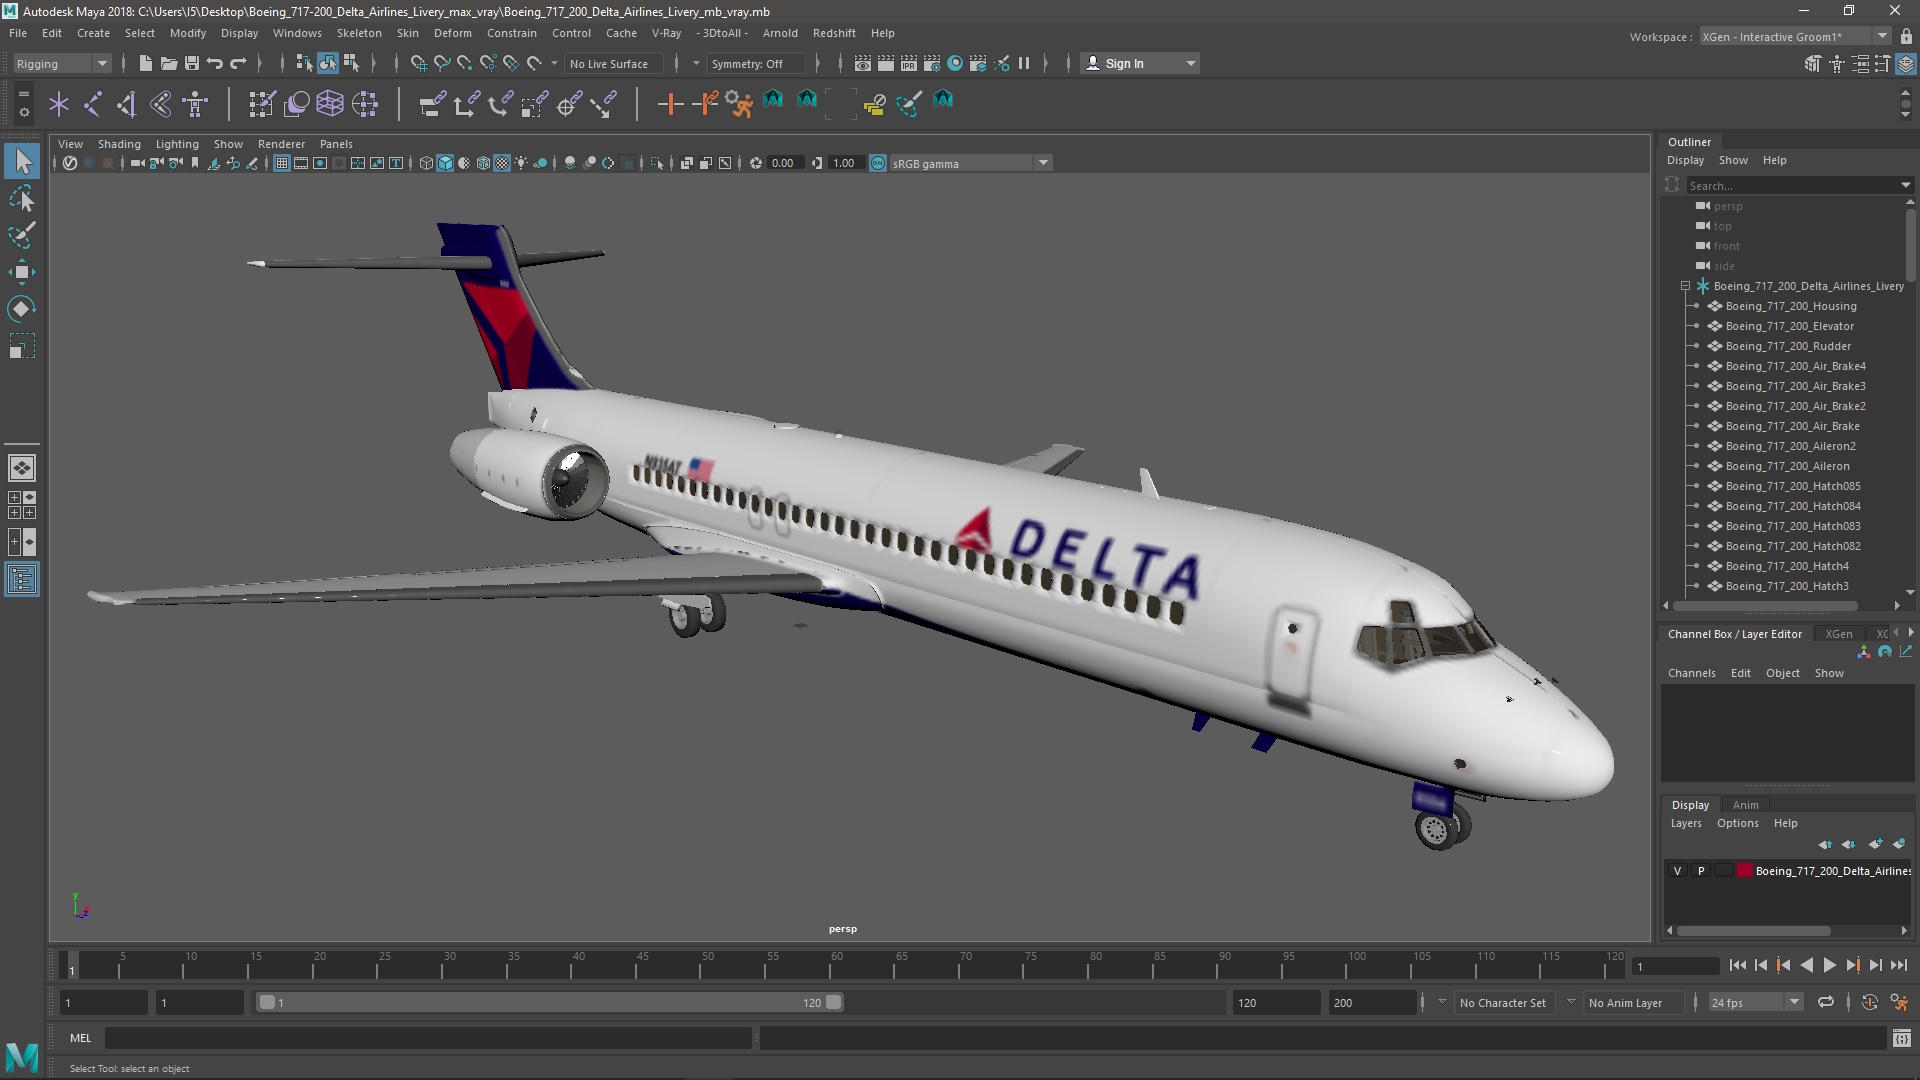The height and width of the screenshot is (1080, 1920).
Task: Click the red layer color swatch
Action: (1745, 871)
